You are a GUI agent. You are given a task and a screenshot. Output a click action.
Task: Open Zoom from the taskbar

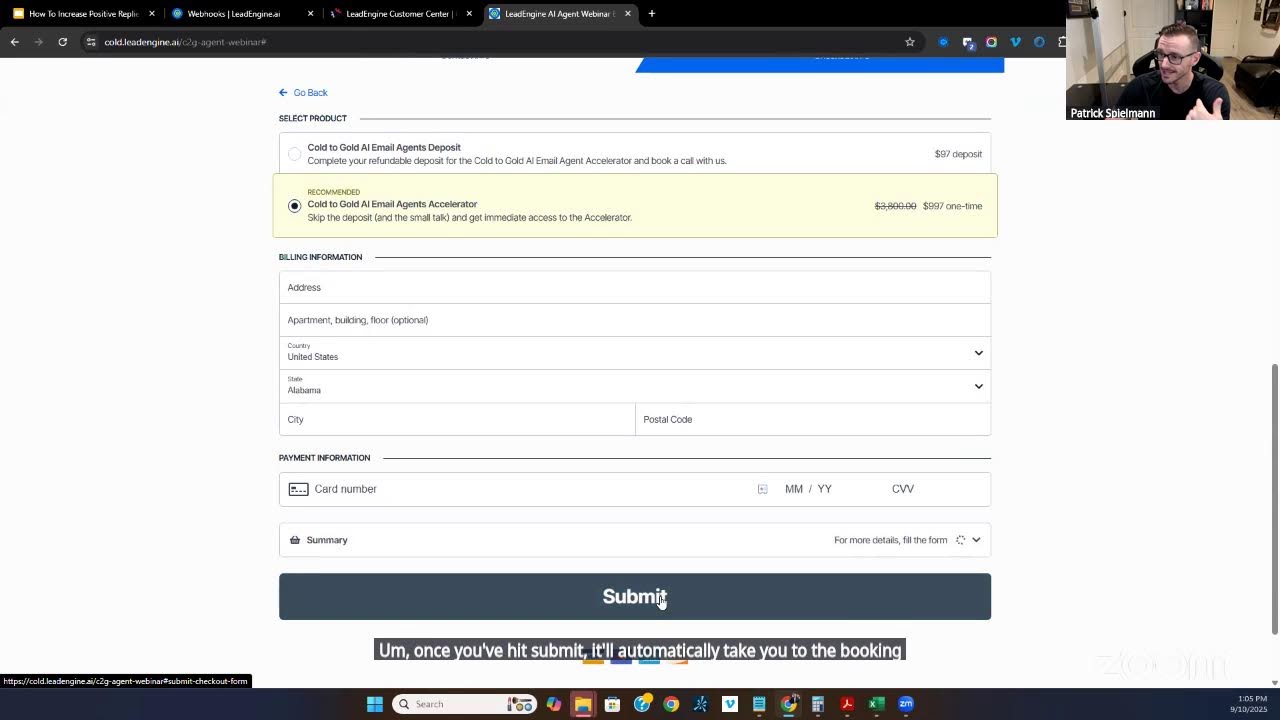coord(906,704)
